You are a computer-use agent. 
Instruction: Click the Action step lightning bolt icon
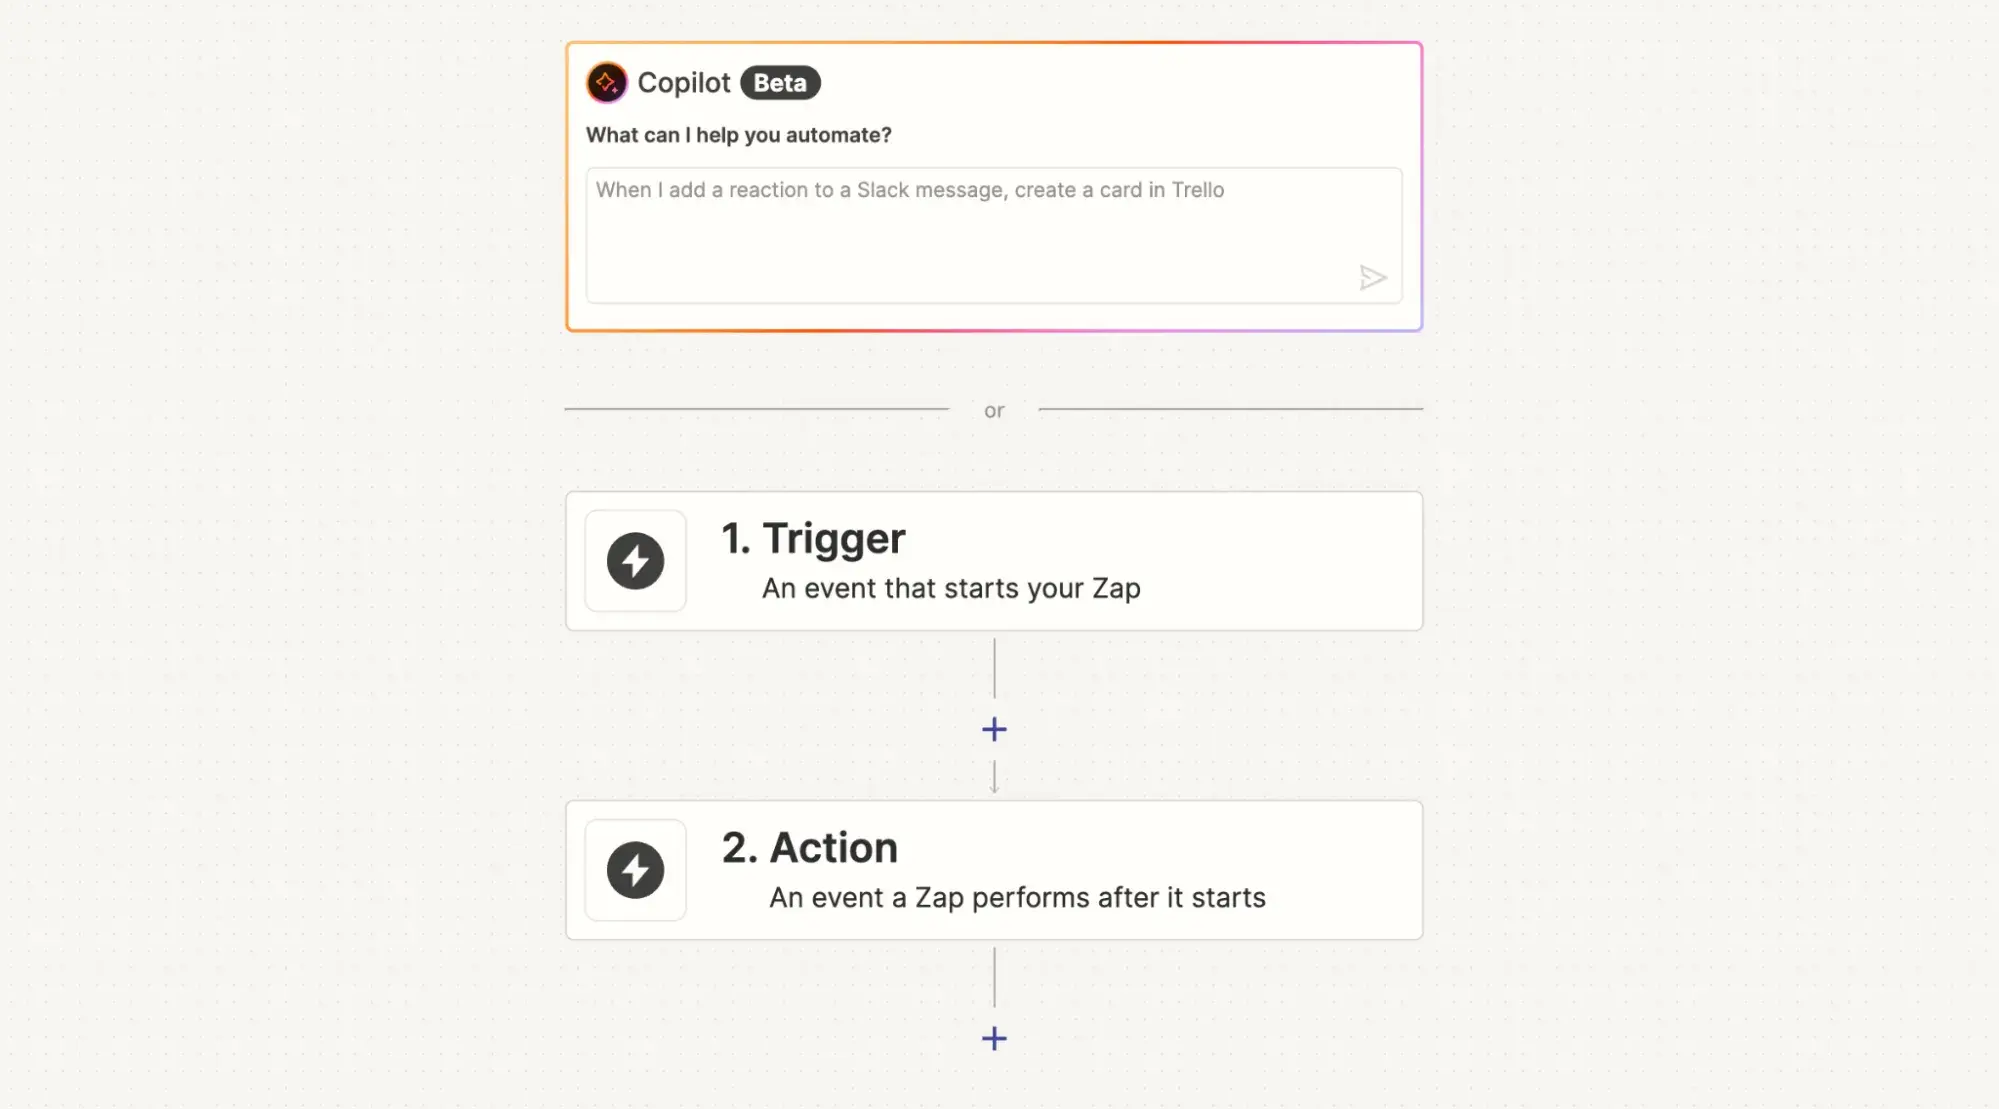coord(635,870)
